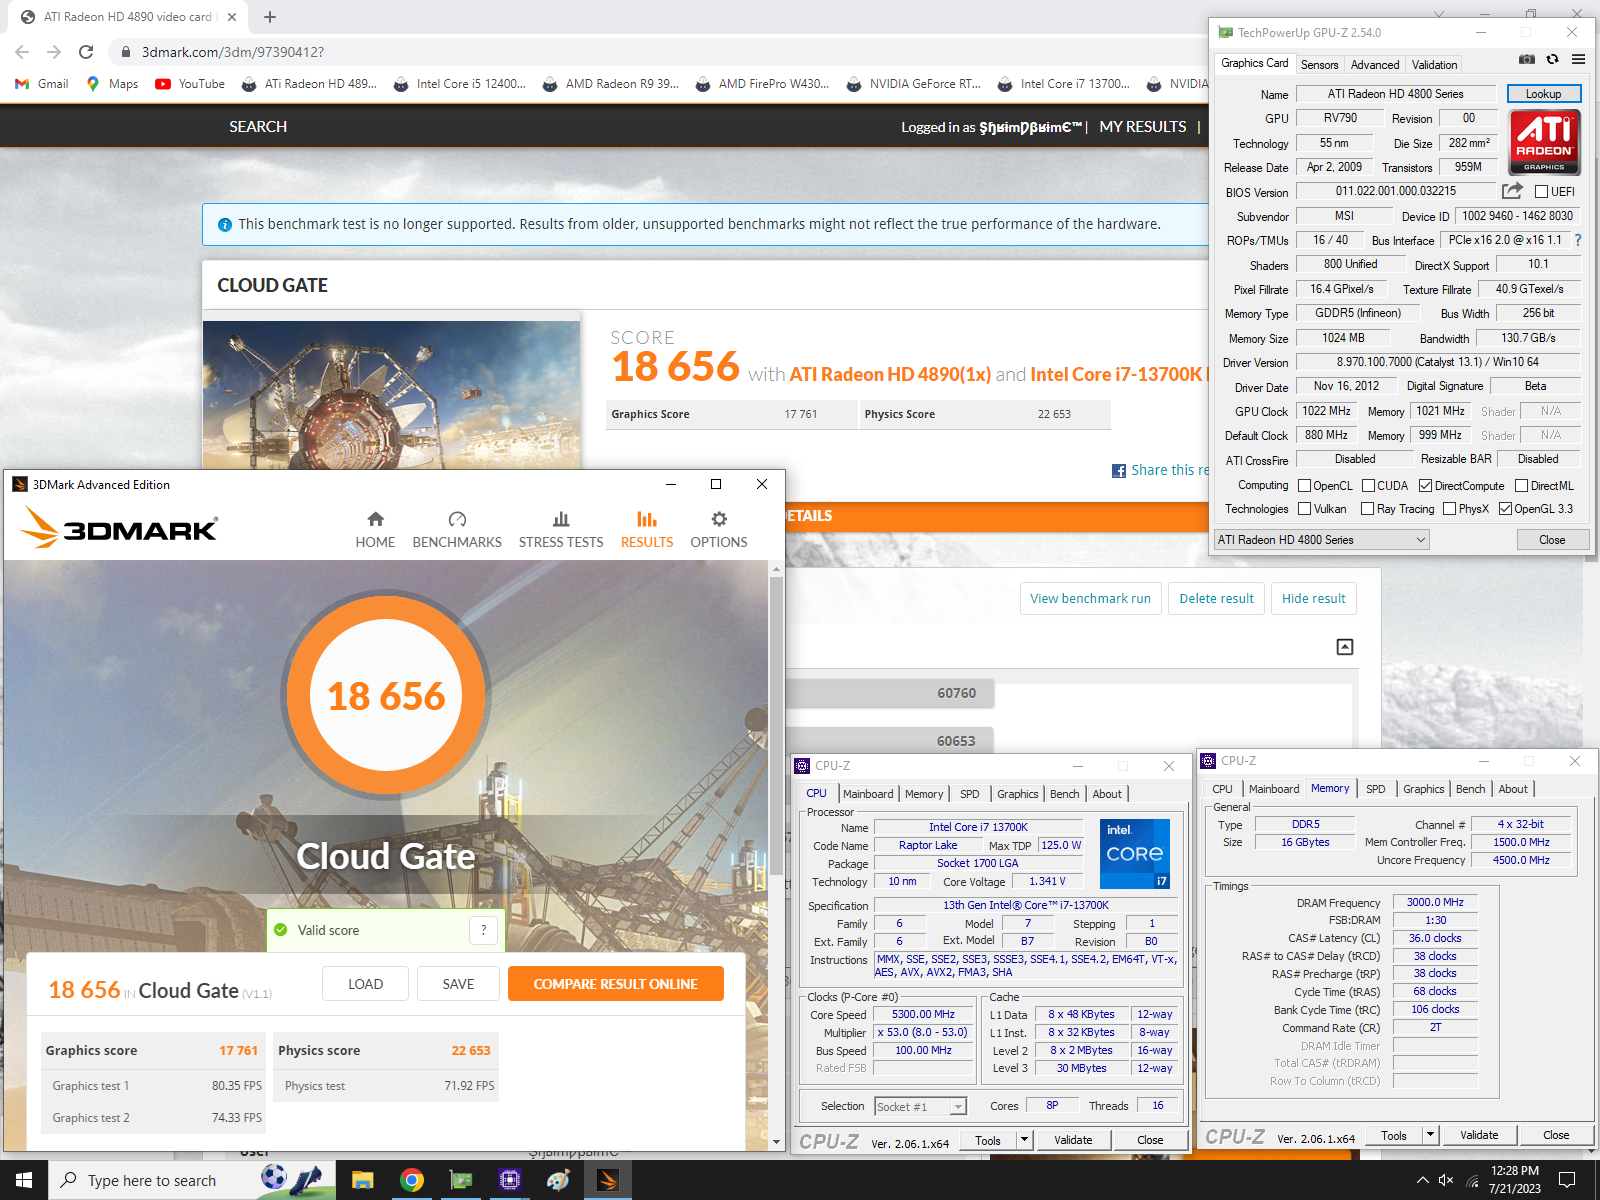Open Chrome from the taskbar
Screen dimensions: 1600x1200
[411, 1180]
